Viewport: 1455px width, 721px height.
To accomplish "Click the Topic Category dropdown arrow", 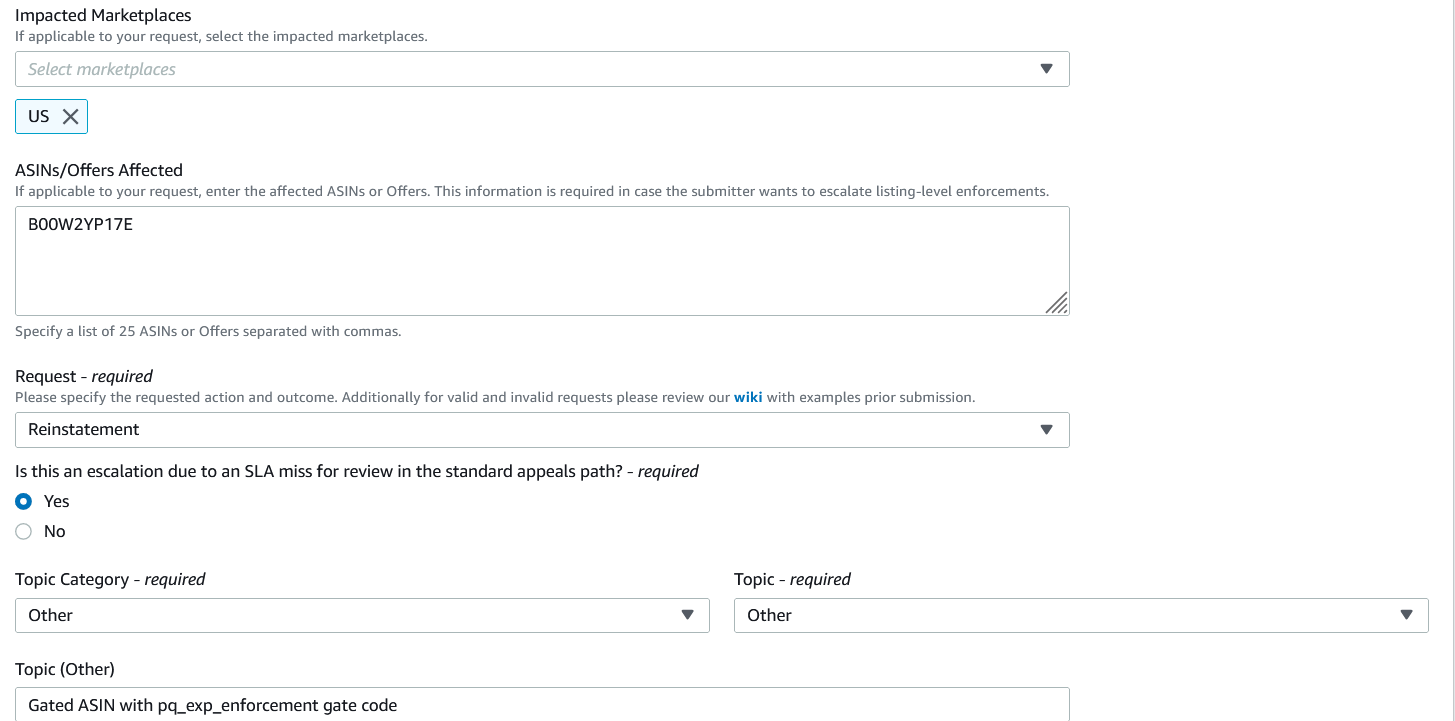I will (687, 615).
